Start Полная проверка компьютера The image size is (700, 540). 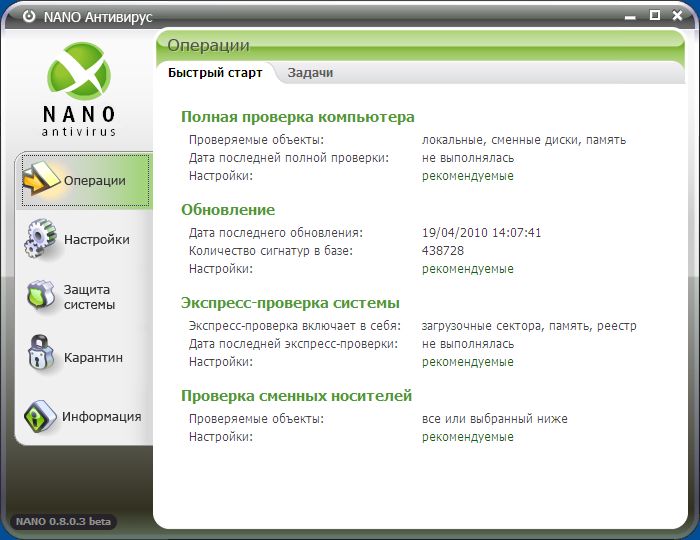(x=298, y=117)
